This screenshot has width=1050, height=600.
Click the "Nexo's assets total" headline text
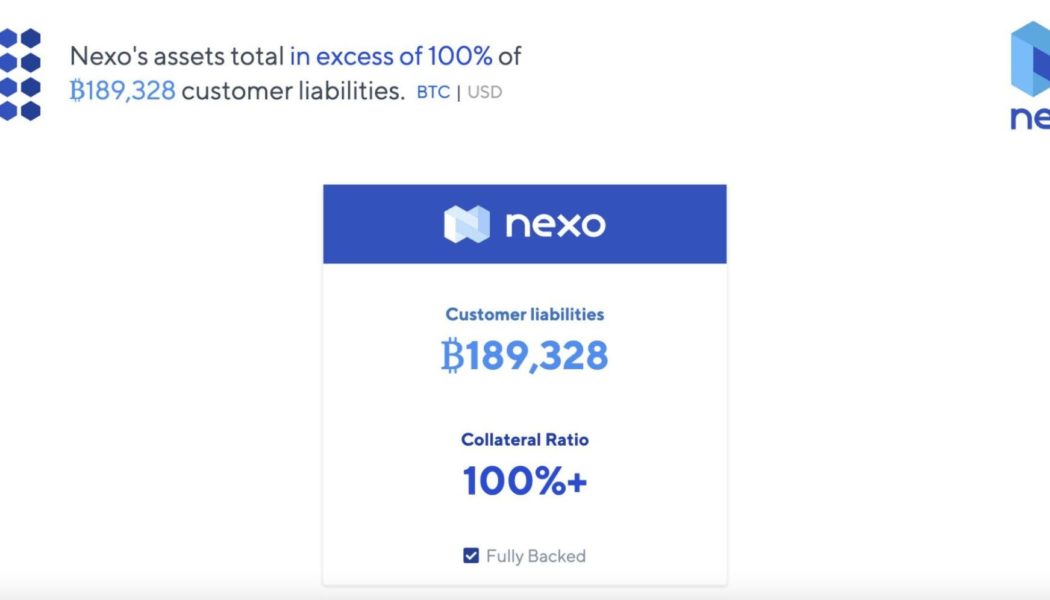point(177,56)
